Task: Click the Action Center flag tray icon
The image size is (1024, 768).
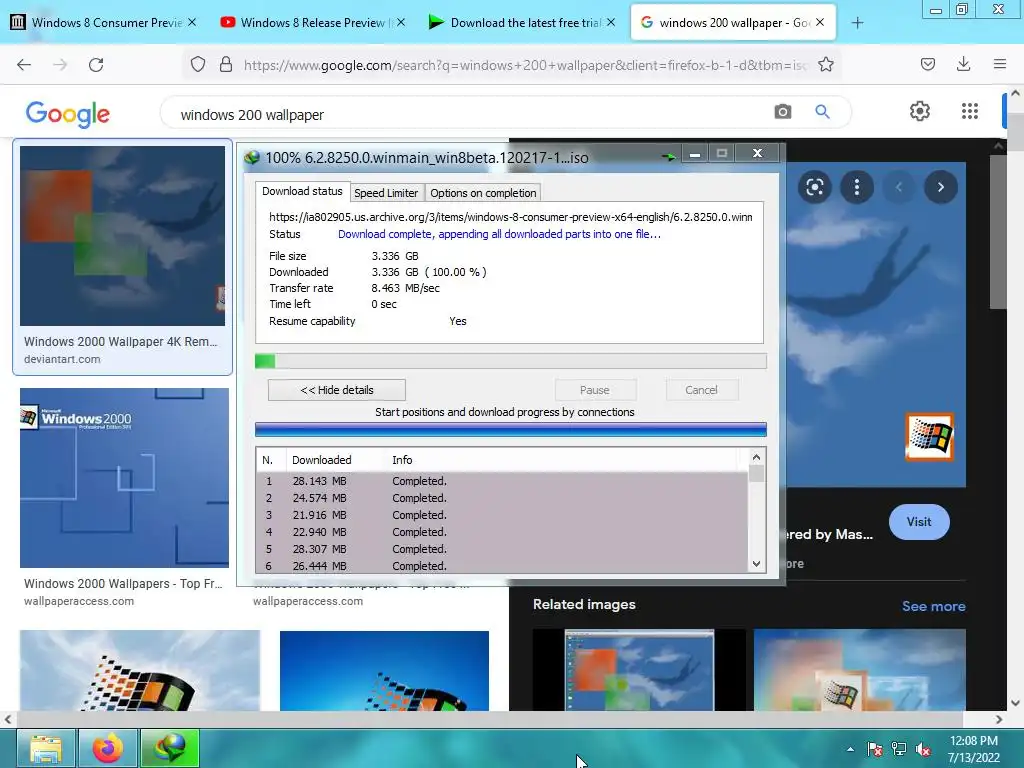Action: point(874,749)
